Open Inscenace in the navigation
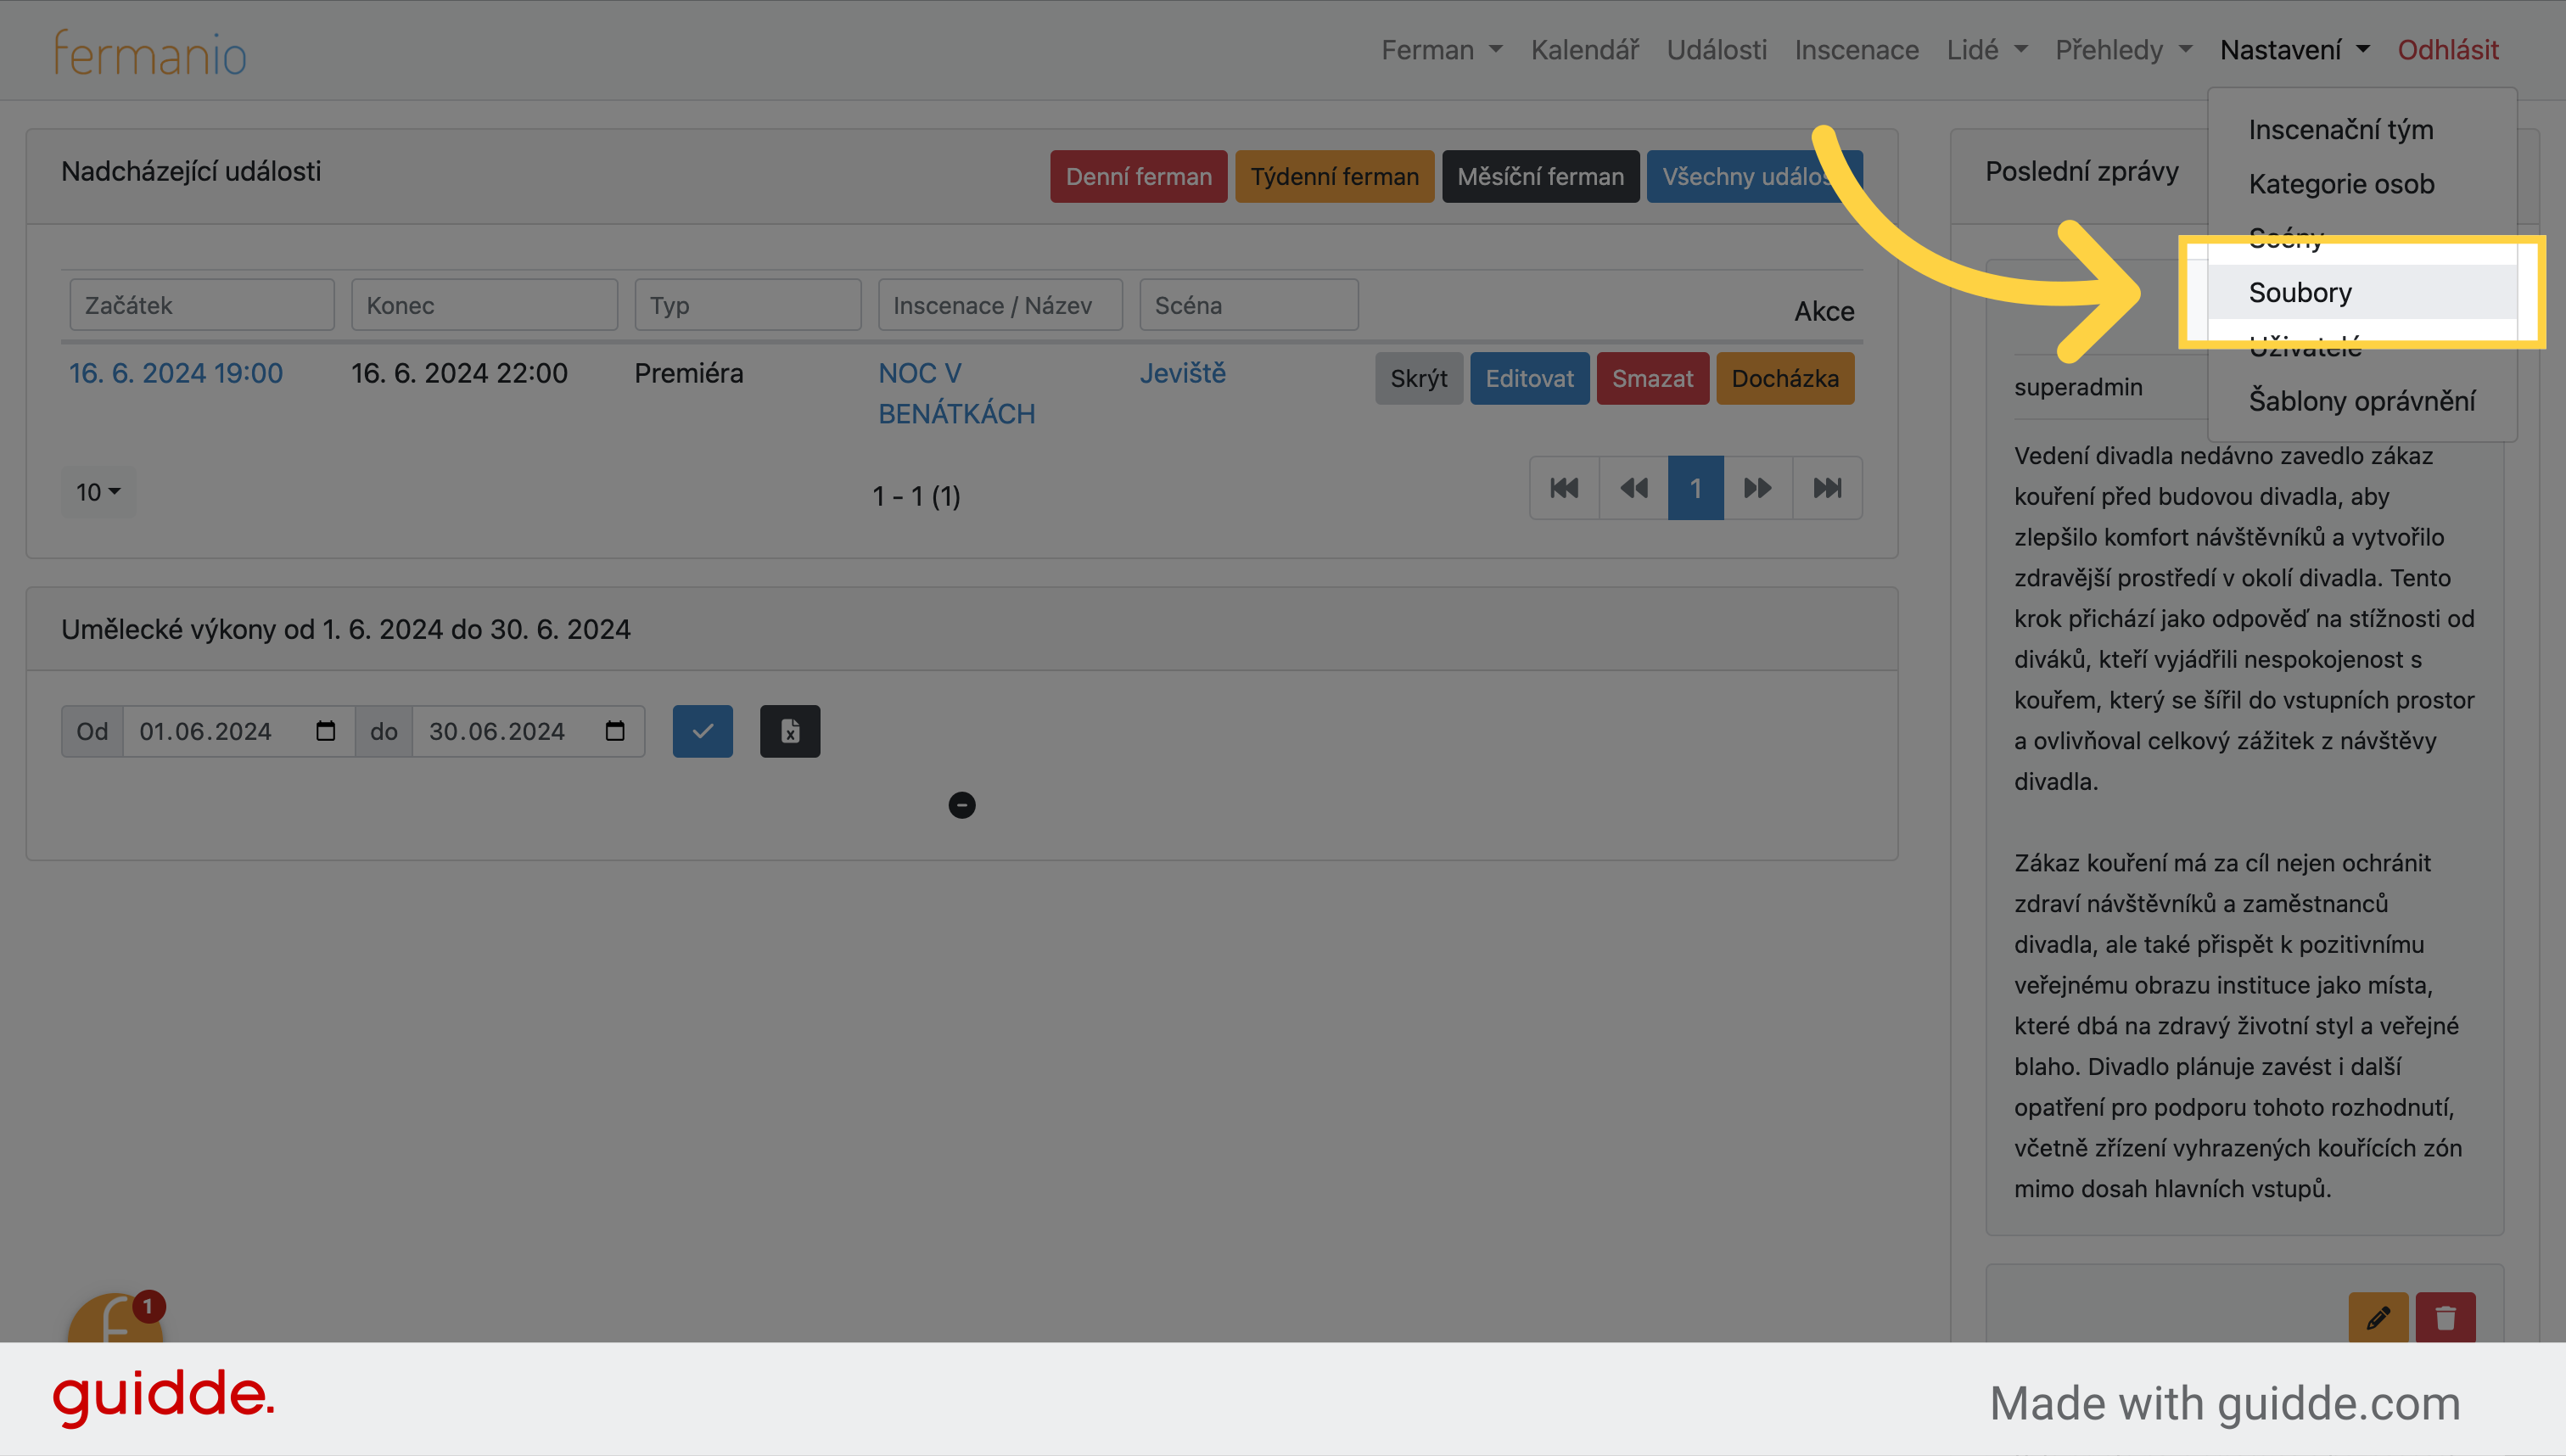The image size is (2566, 1456). [1857, 50]
